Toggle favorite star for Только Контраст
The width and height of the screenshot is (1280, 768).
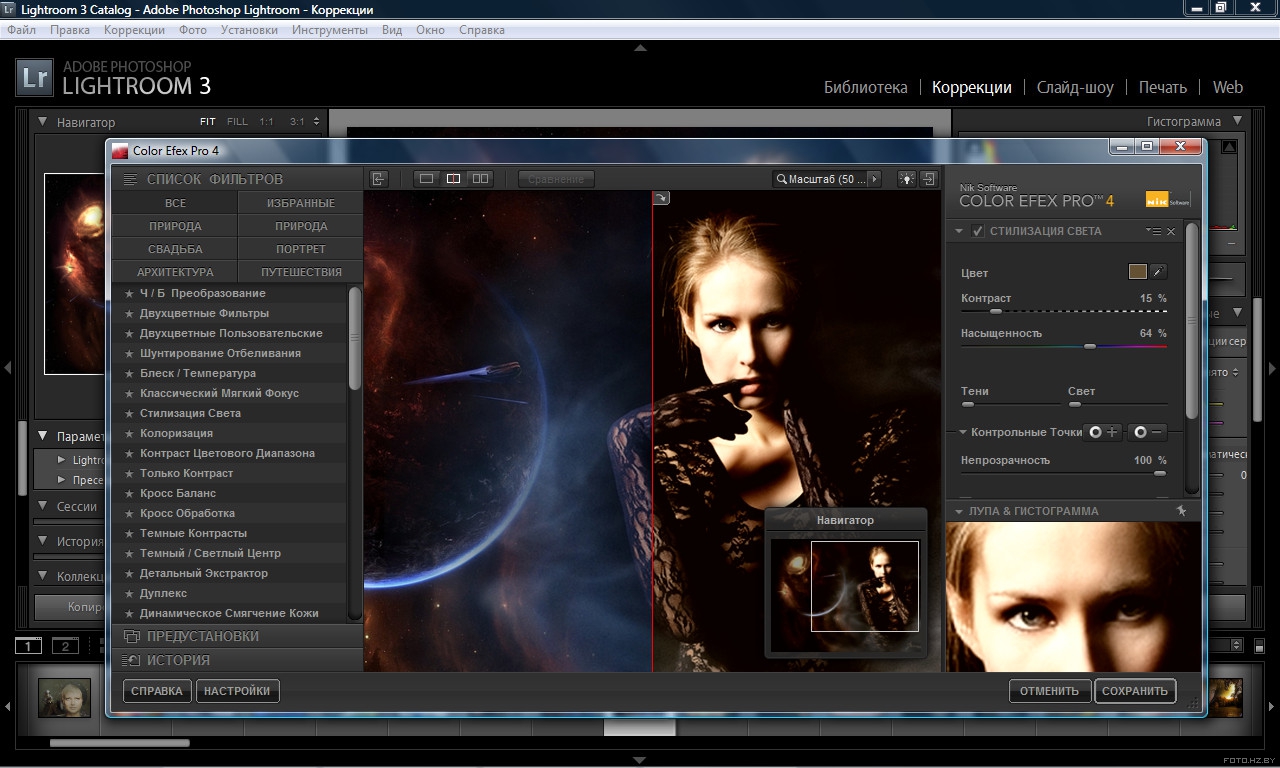(129, 473)
